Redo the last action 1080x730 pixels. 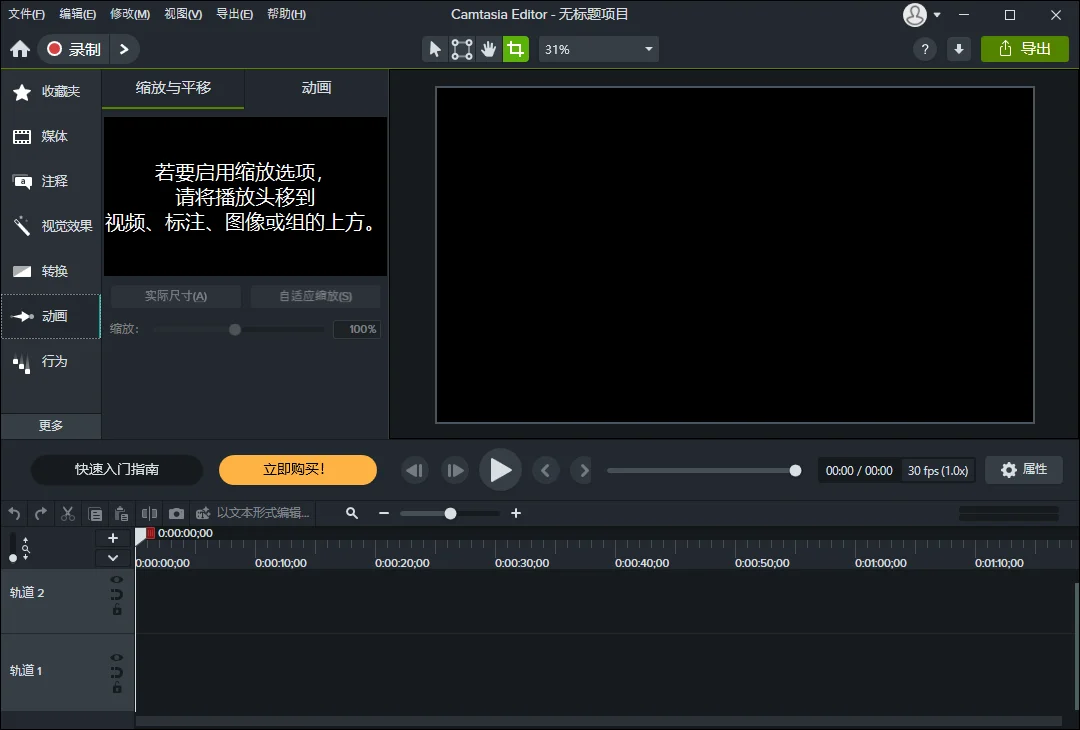[41, 513]
